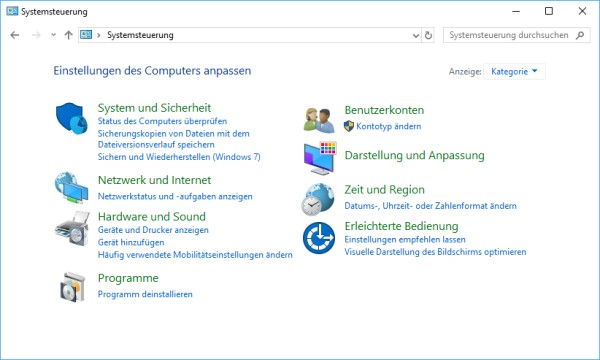Click the System und Sicherheit shield icon
This screenshot has width=600, height=360.
72,118
